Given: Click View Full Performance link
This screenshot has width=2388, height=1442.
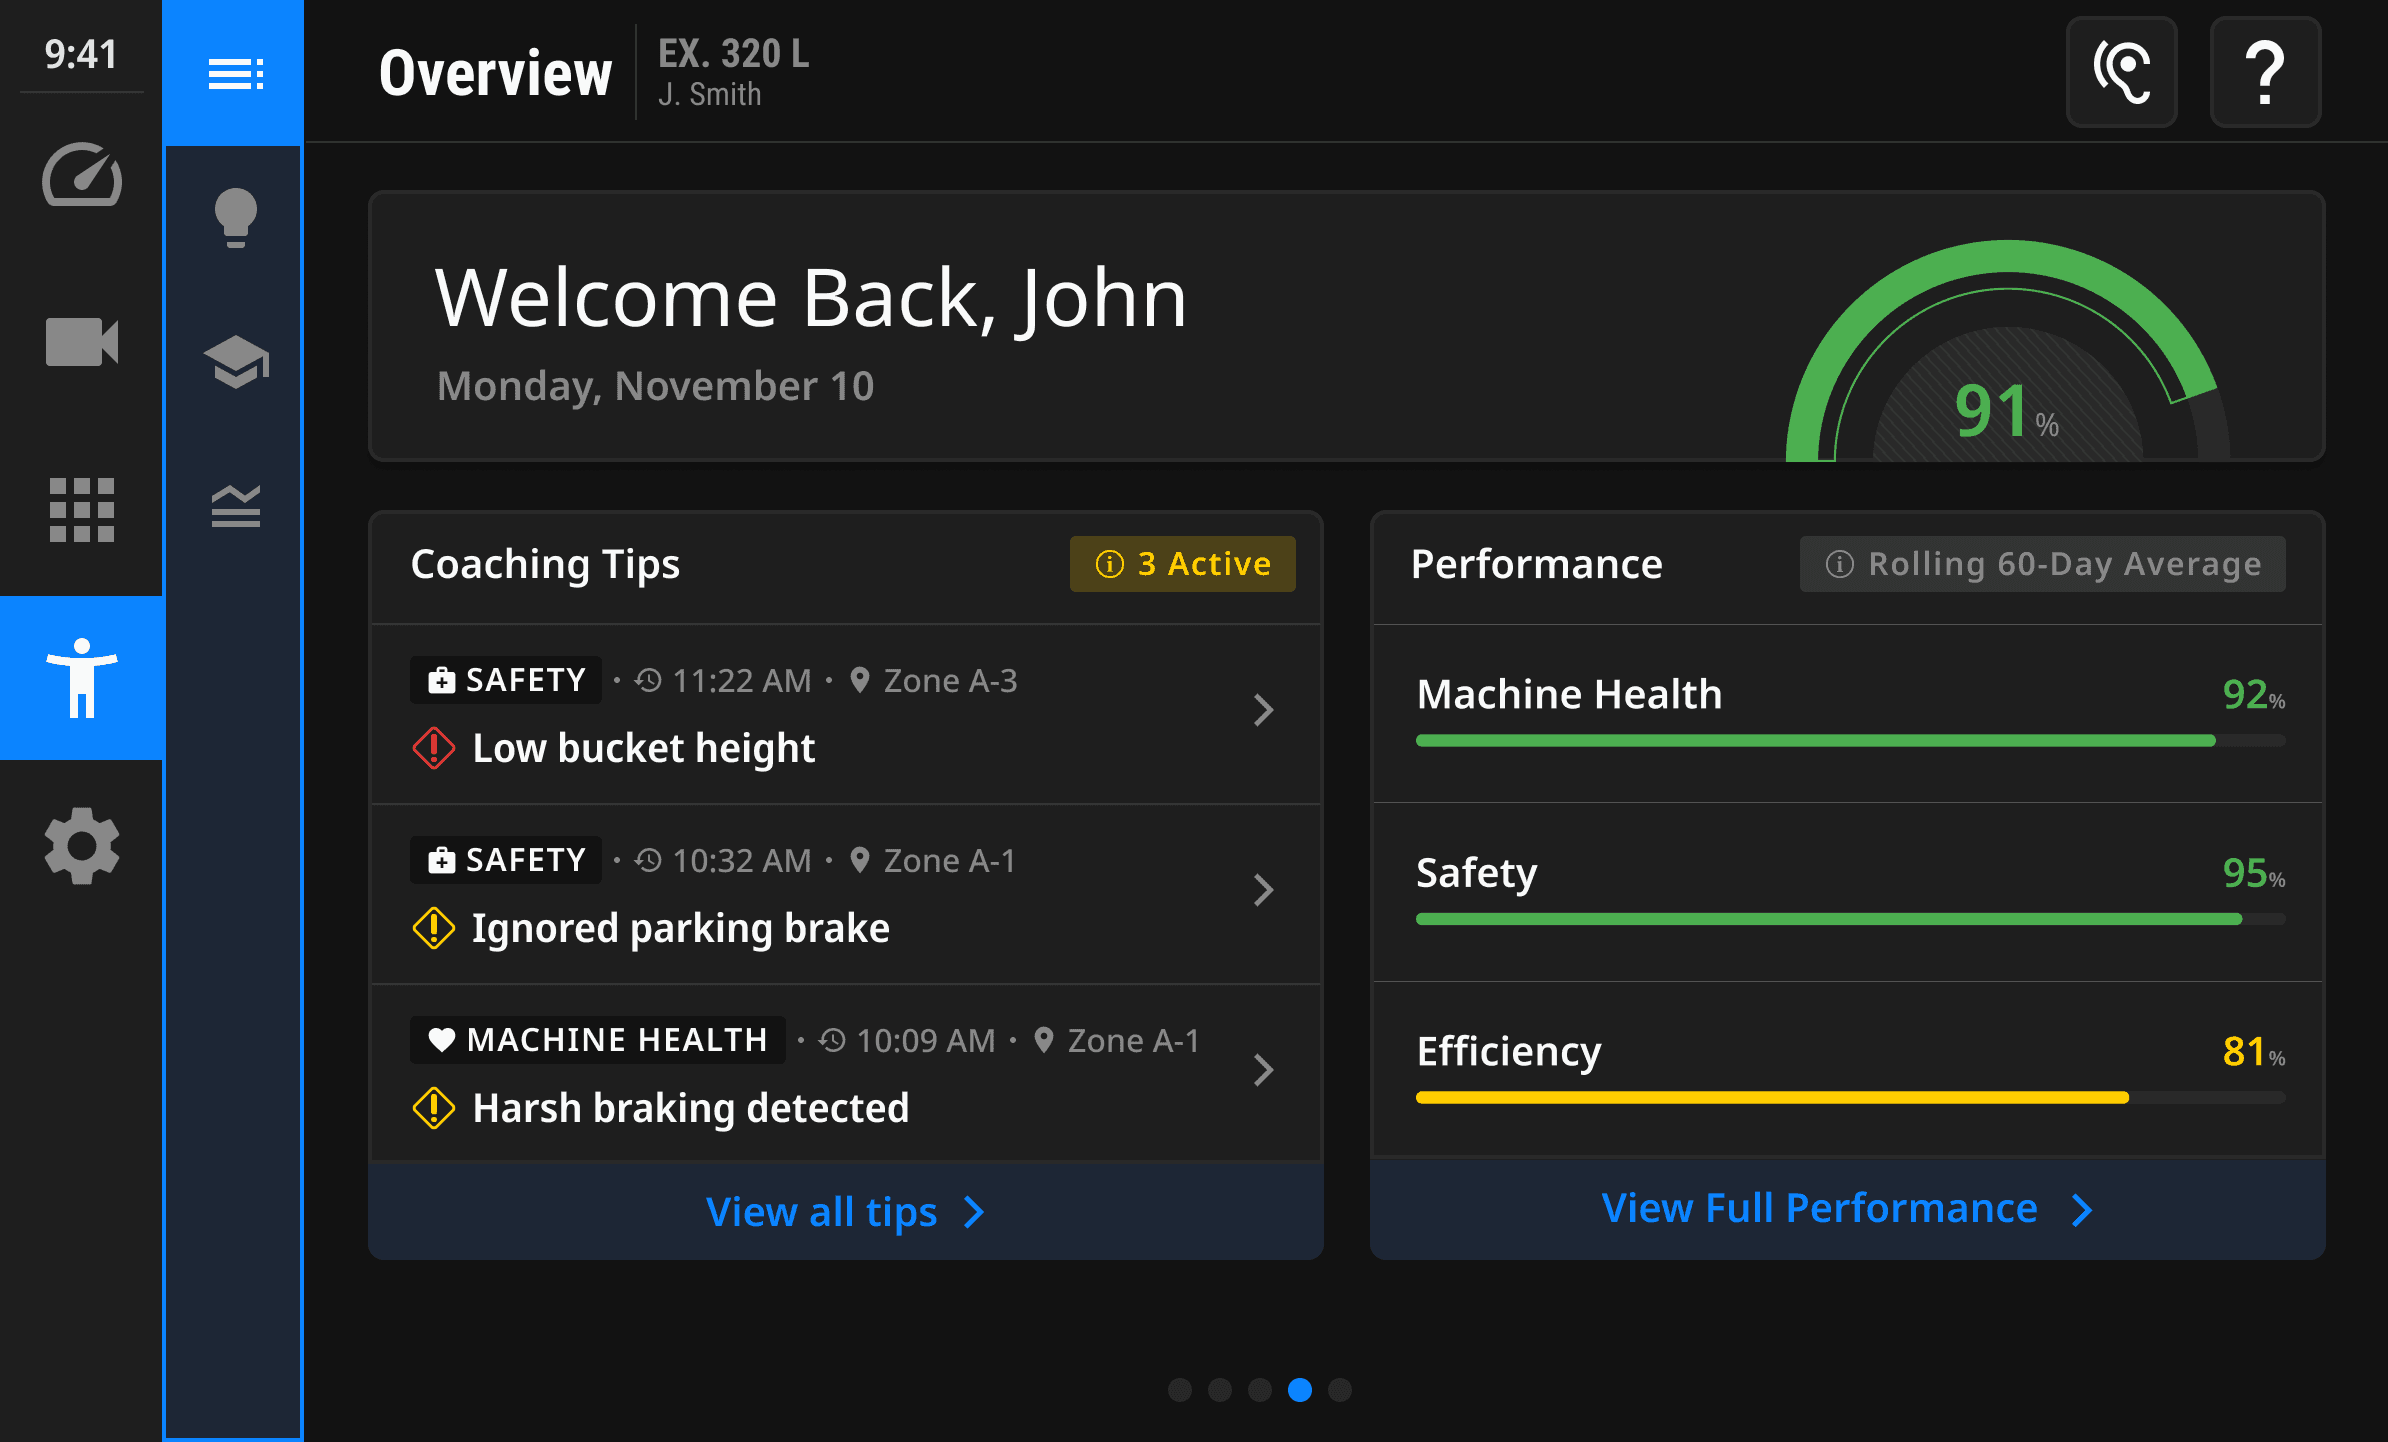Looking at the screenshot, I should tap(1846, 1209).
